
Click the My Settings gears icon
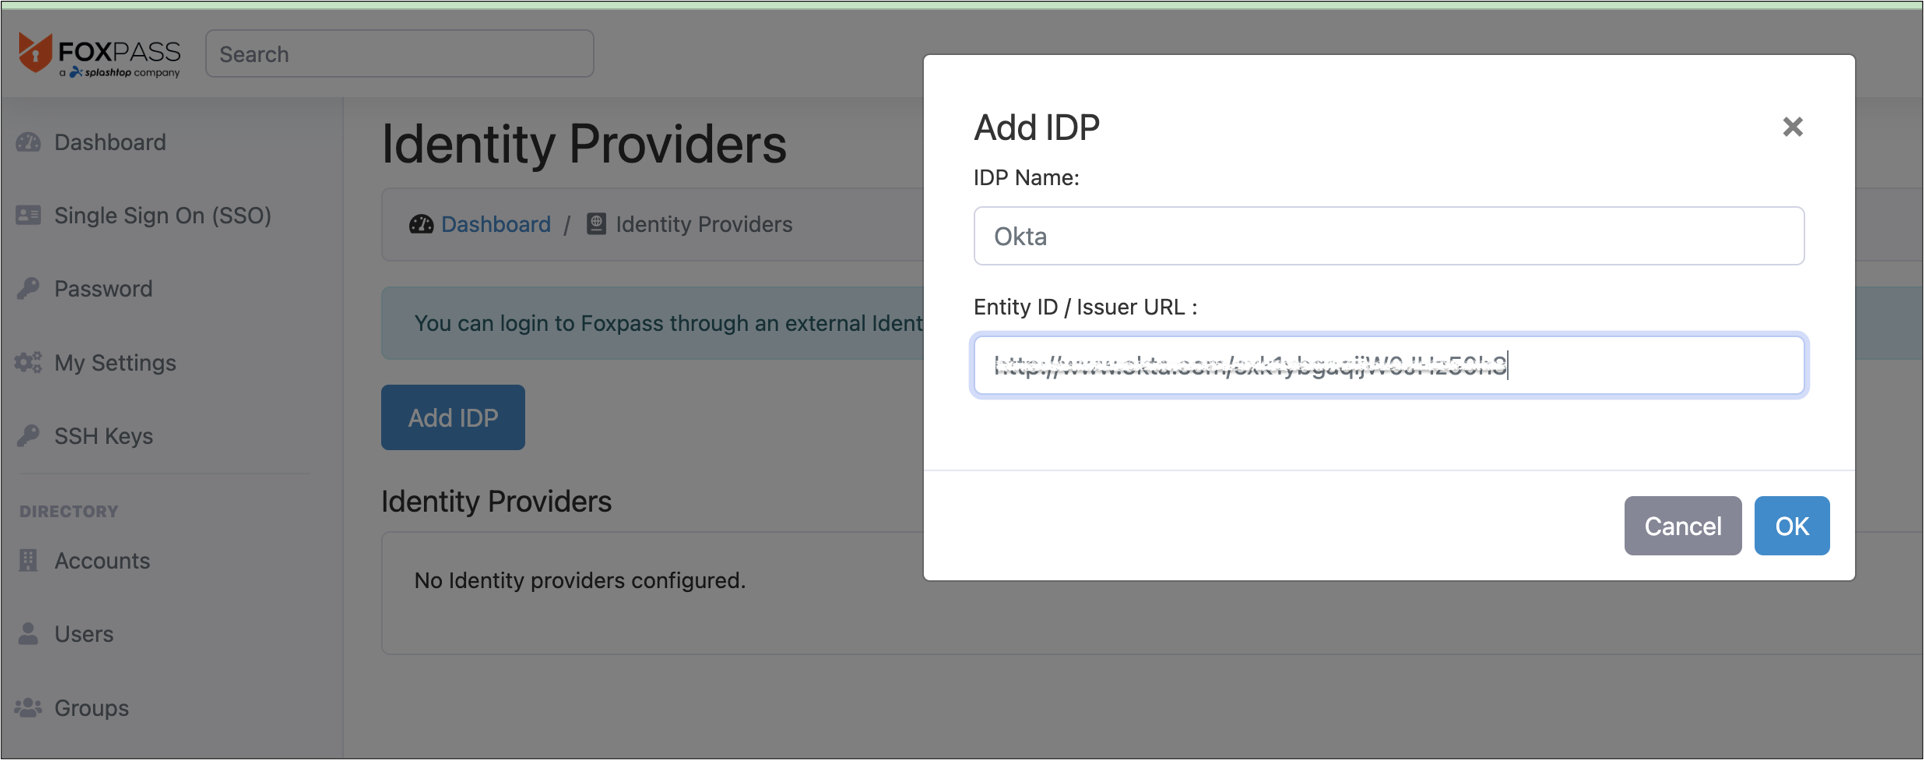coord(28,362)
